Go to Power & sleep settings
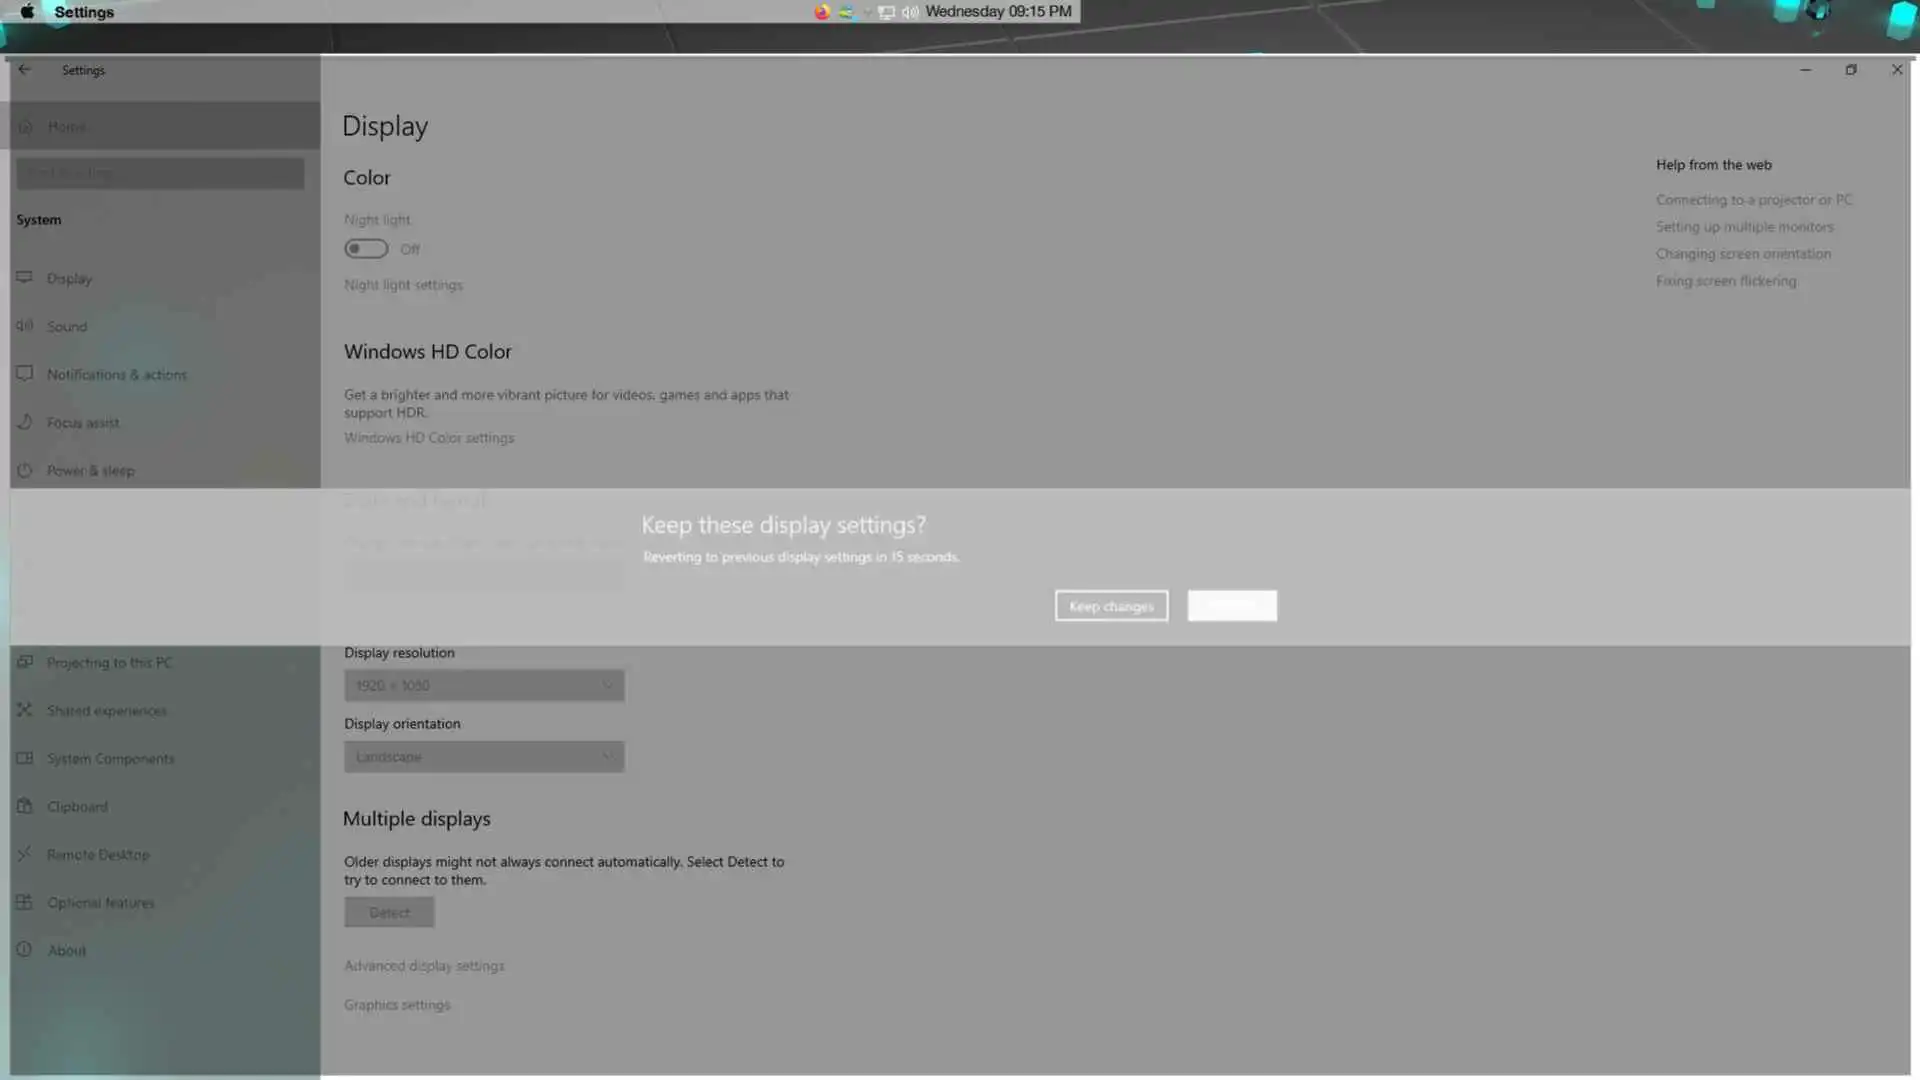The height and width of the screenshot is (1080, 1920). click(90, 471)
